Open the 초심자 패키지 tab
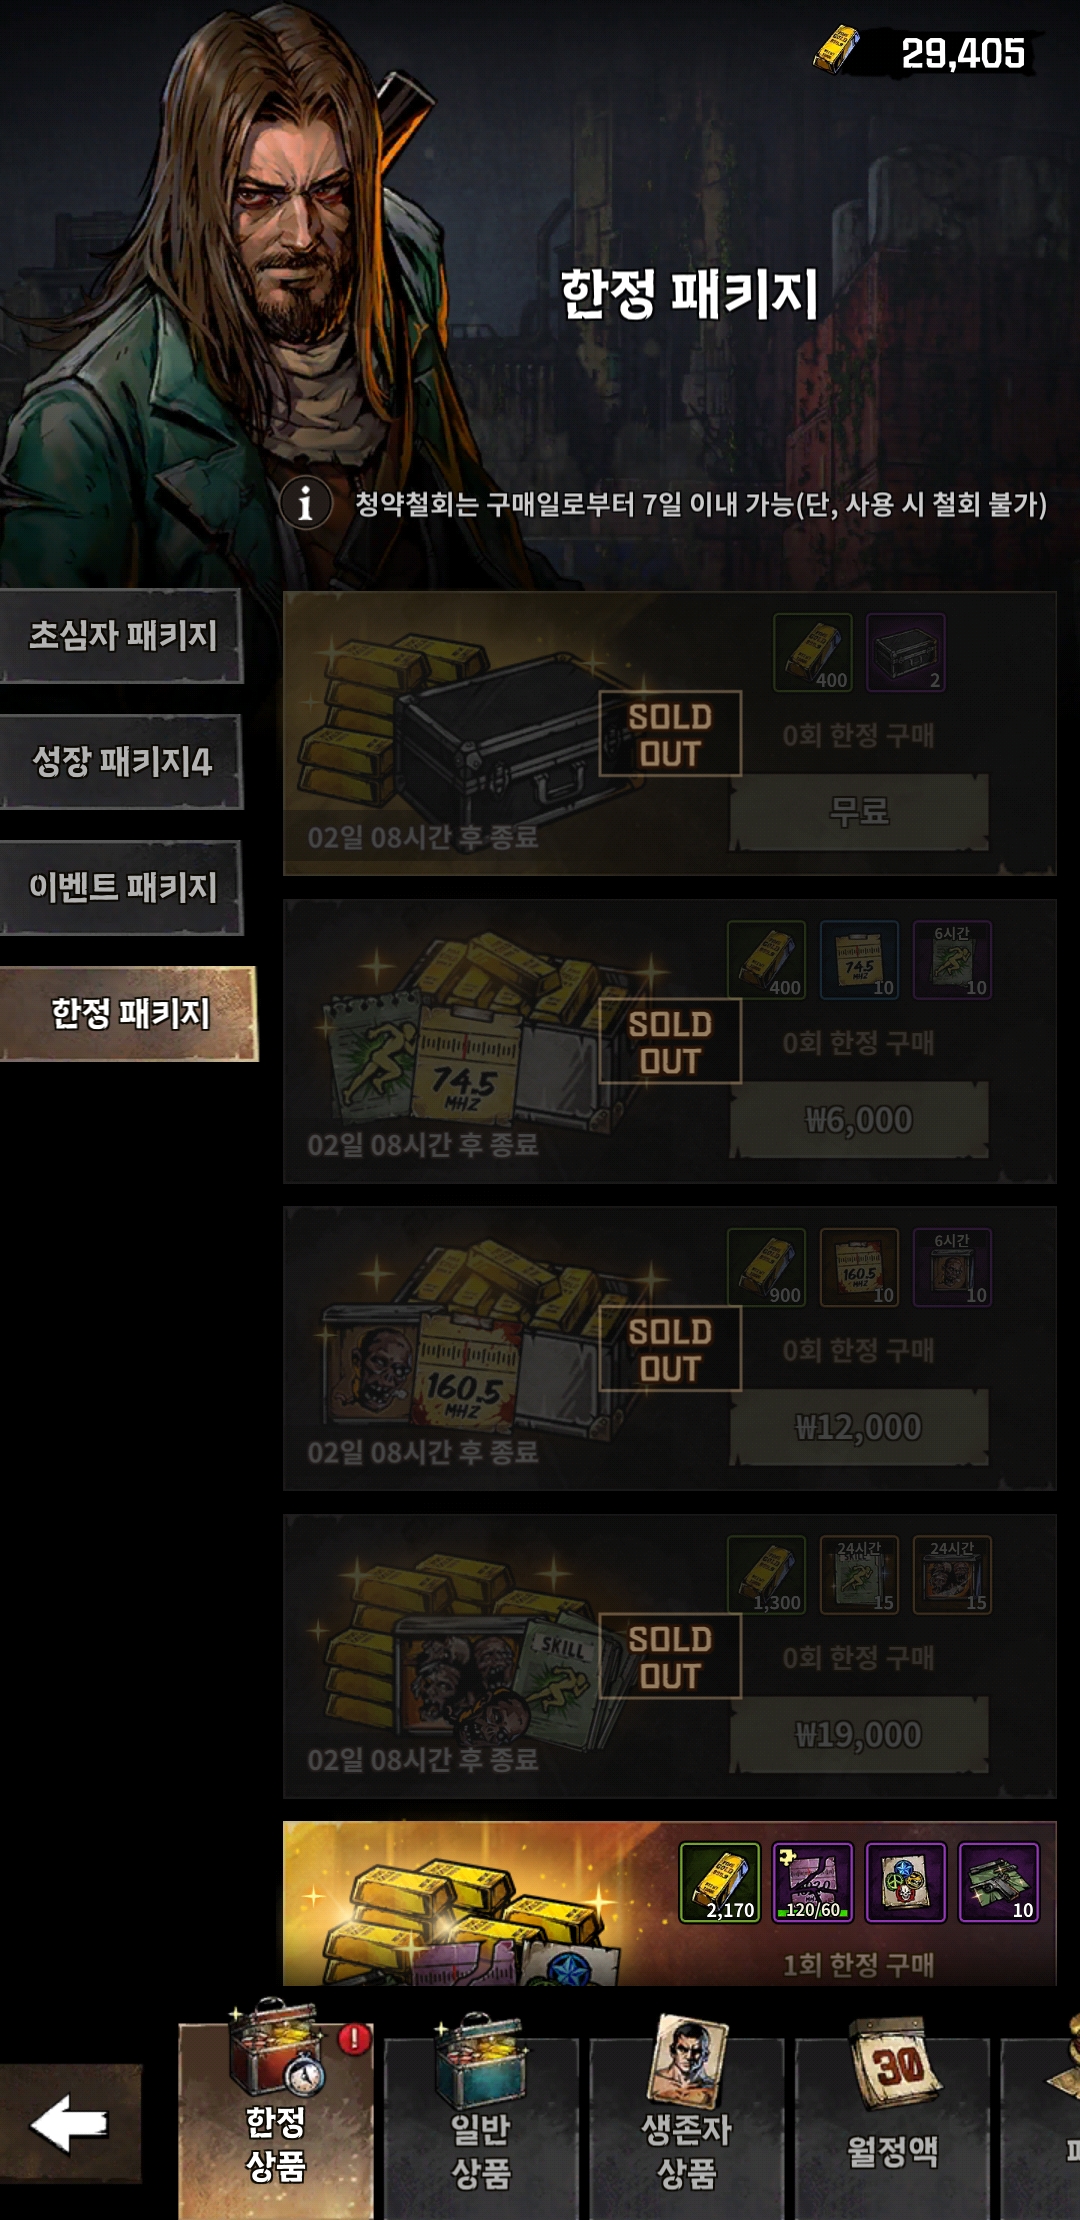 coord(122,636)
